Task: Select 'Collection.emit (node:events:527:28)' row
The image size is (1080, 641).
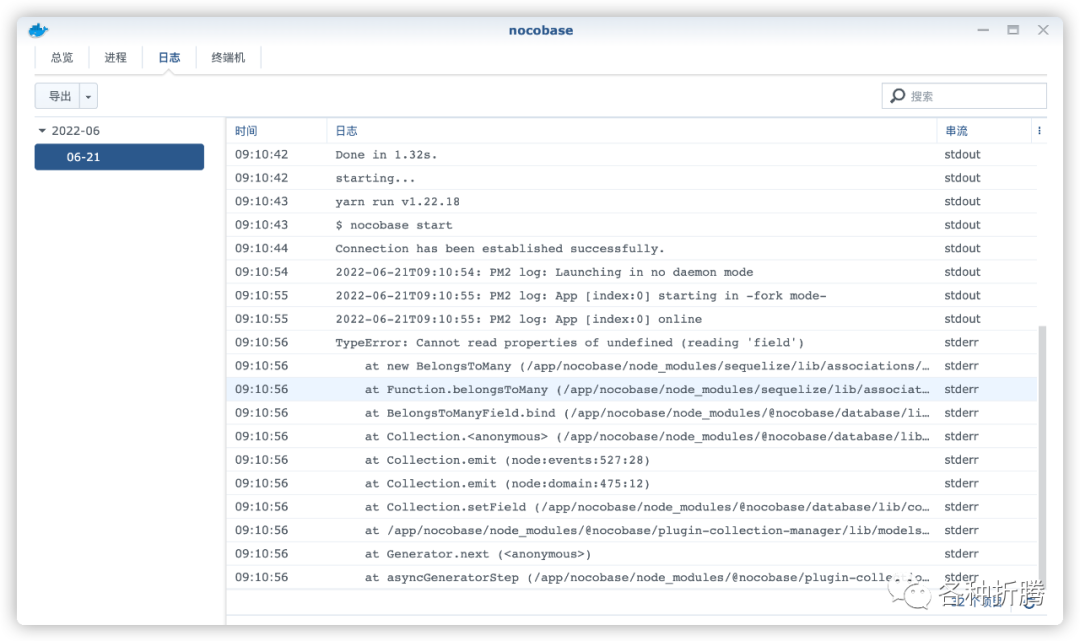Action: (632, 459)
